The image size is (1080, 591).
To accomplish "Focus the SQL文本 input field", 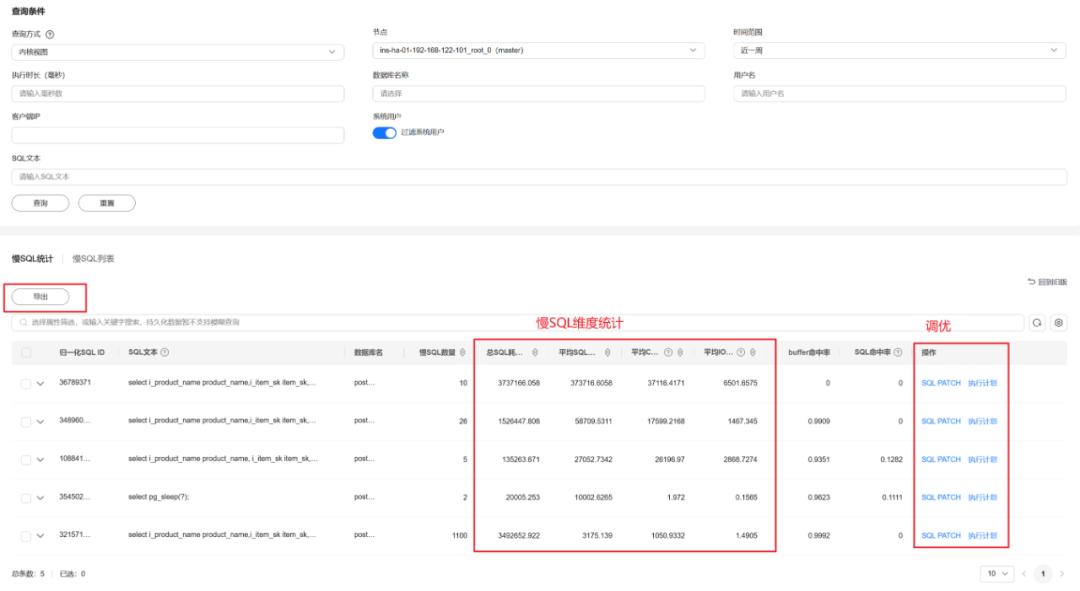I will pos(539,177).
